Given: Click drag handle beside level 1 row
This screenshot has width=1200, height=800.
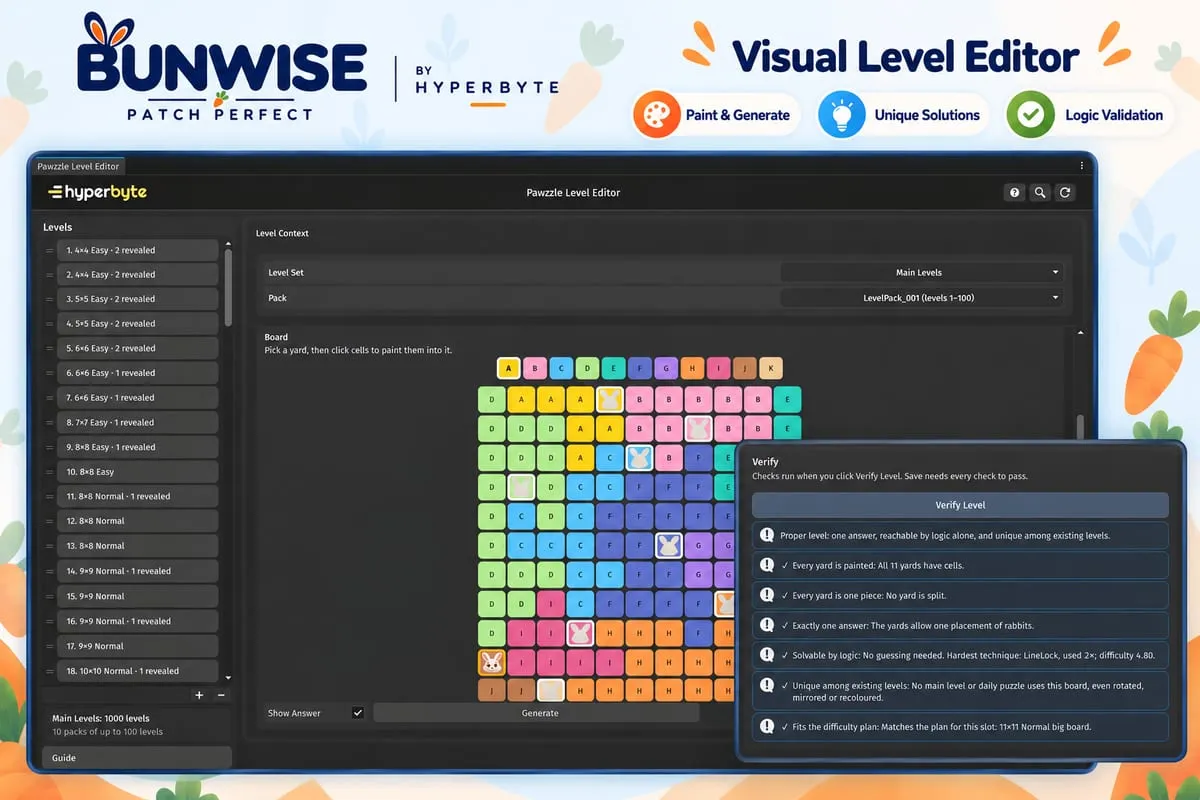Looking at the screenshot, I should [49, 250].
